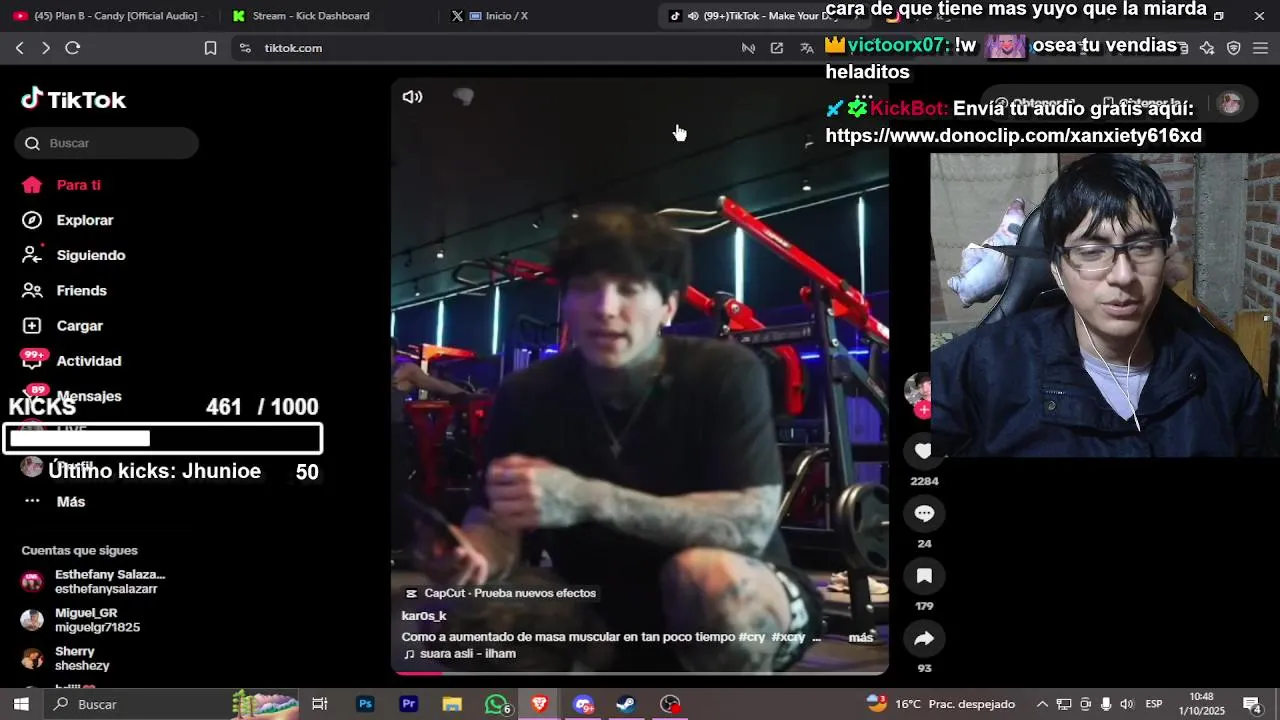Image resolution: width=1280 pixels, height=720 pixels.
Task: Open the volume control in system tray
Action: 1127,704
